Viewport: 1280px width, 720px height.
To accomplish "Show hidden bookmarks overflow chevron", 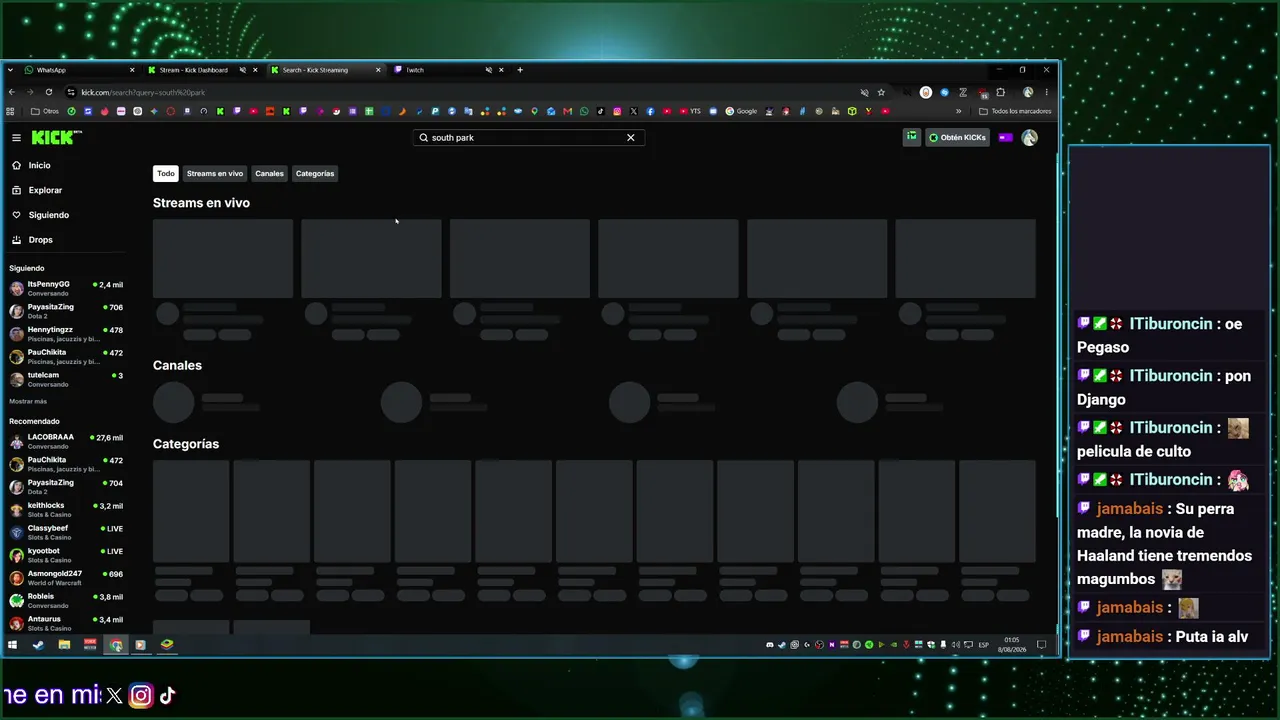I will coord(958,111).
